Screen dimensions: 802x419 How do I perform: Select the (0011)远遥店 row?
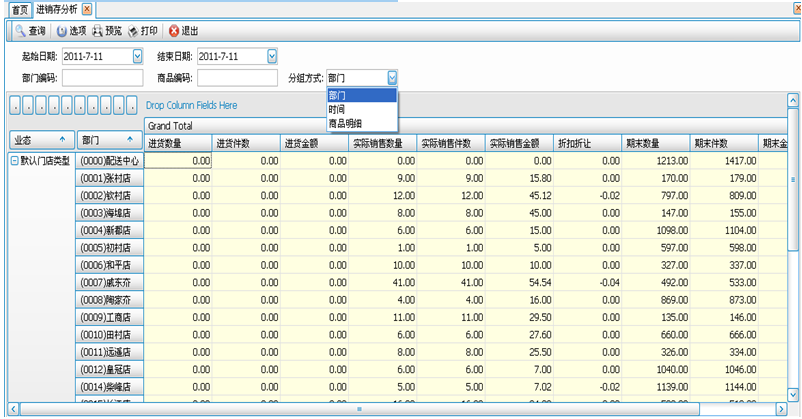pyautogui.click(x=109, y=352)
